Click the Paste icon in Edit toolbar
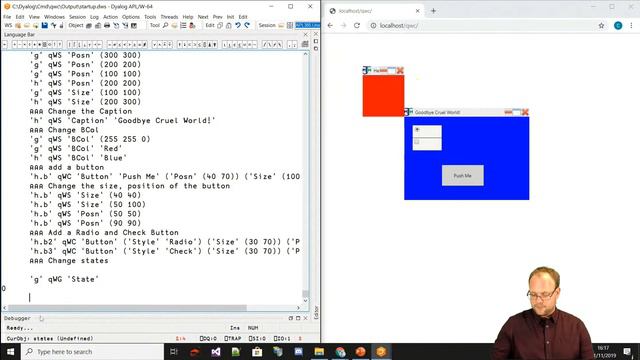640x360 pixels. (229, 25)
